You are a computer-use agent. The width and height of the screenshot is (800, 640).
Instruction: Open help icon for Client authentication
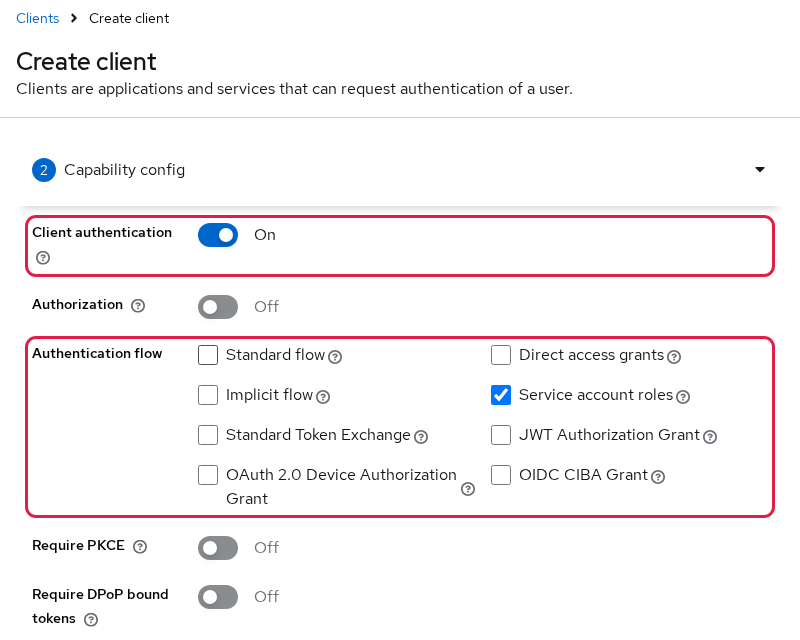43,258
